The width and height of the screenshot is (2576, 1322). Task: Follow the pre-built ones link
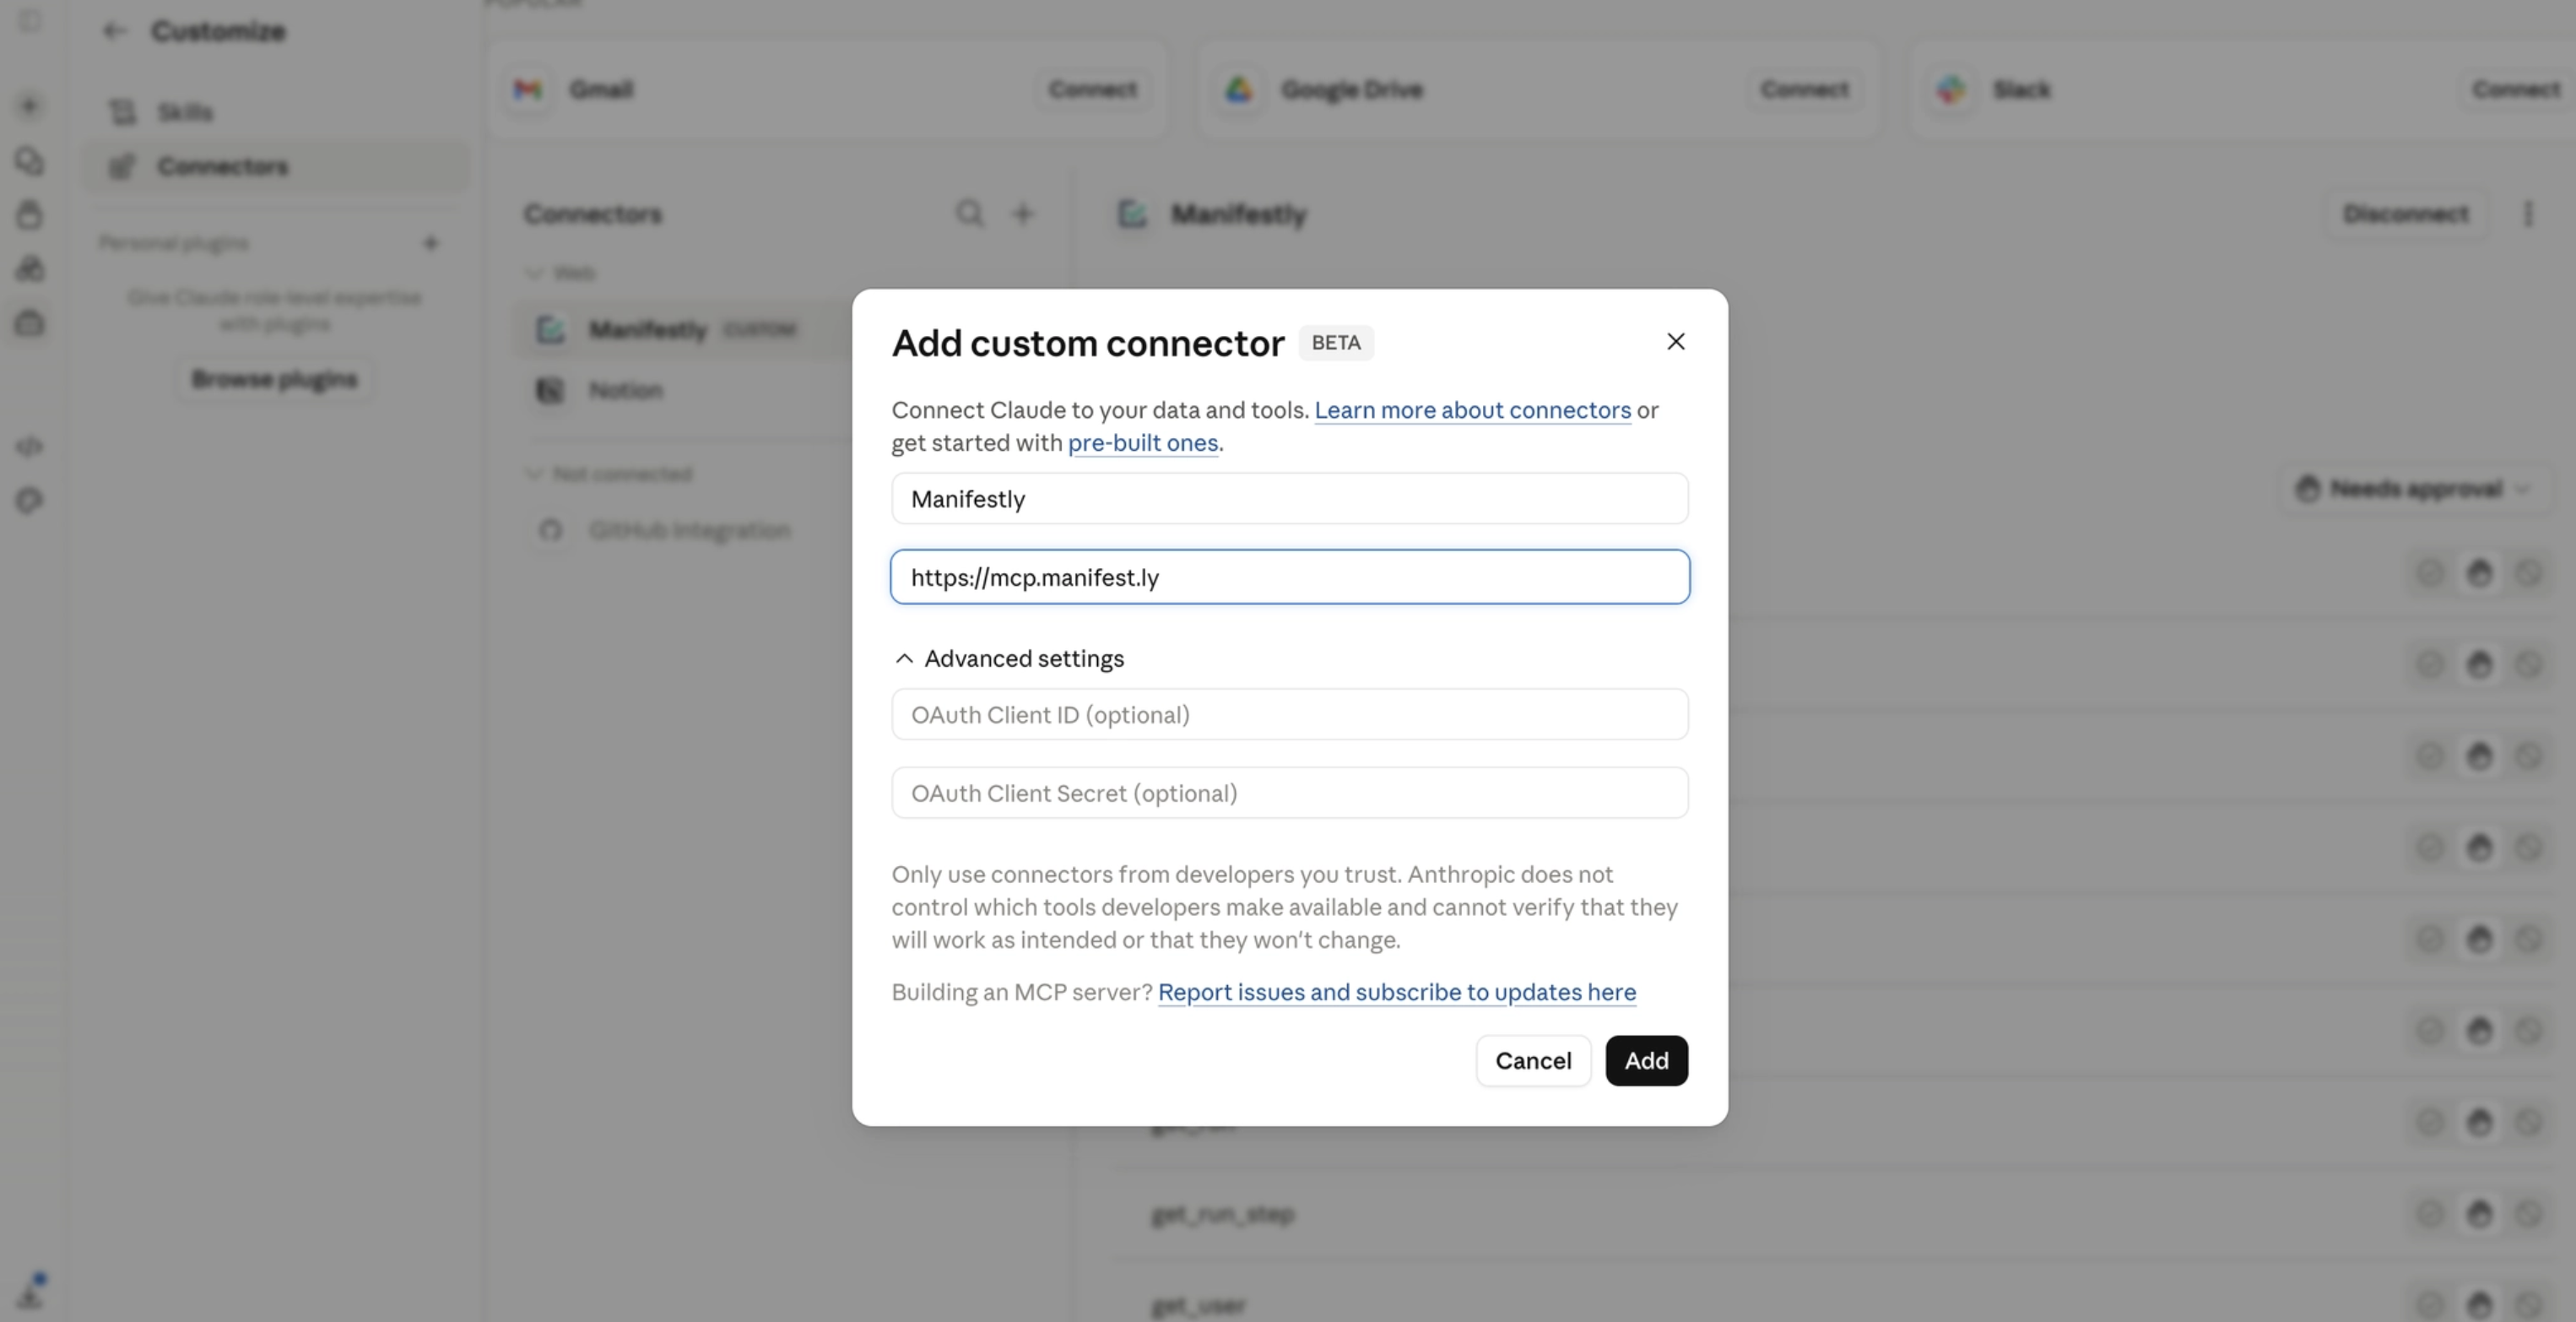[x=1143, y=443]
